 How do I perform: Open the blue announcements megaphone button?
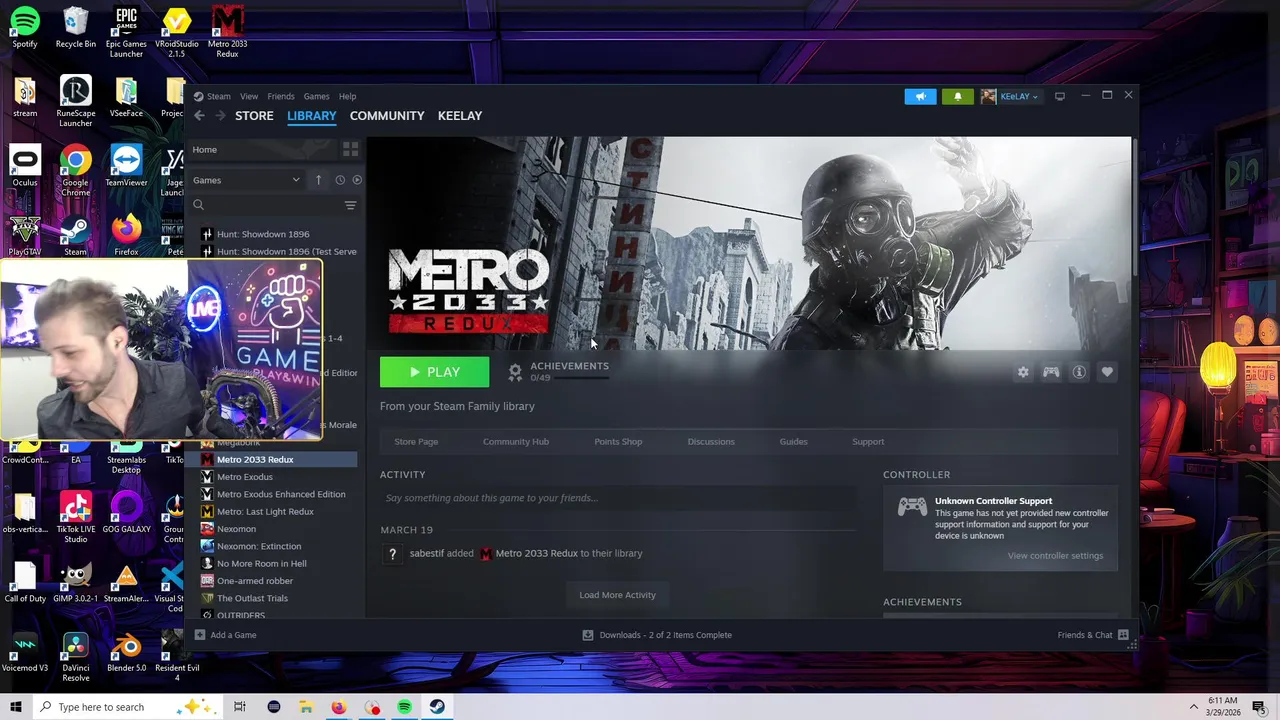[921, 96]
